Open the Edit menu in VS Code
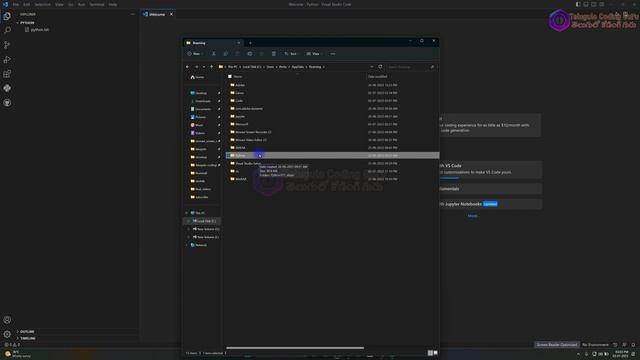The width and height of the screenshot is (640, 360). pyautogui.click(x=27, y=4)
